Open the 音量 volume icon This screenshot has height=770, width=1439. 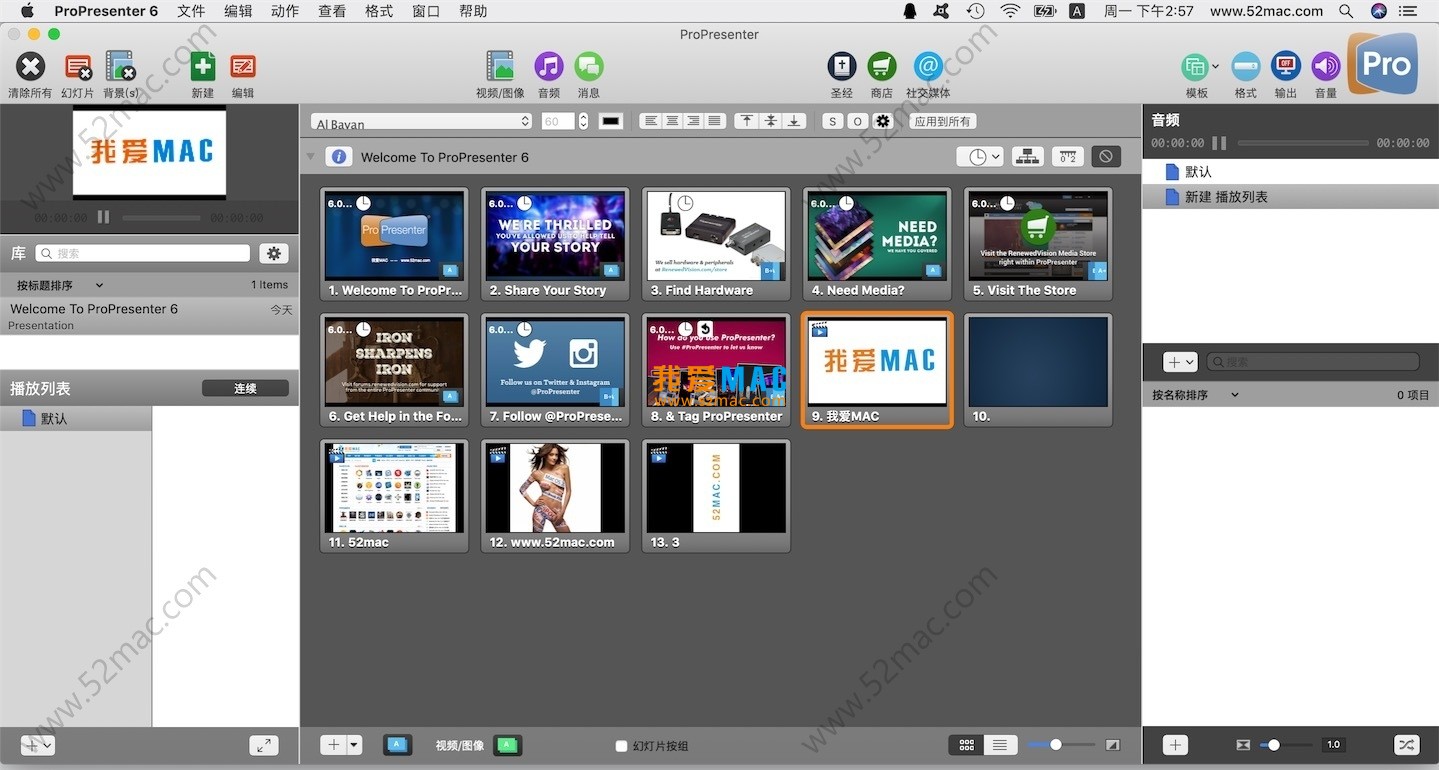(x=1326, y=67)
